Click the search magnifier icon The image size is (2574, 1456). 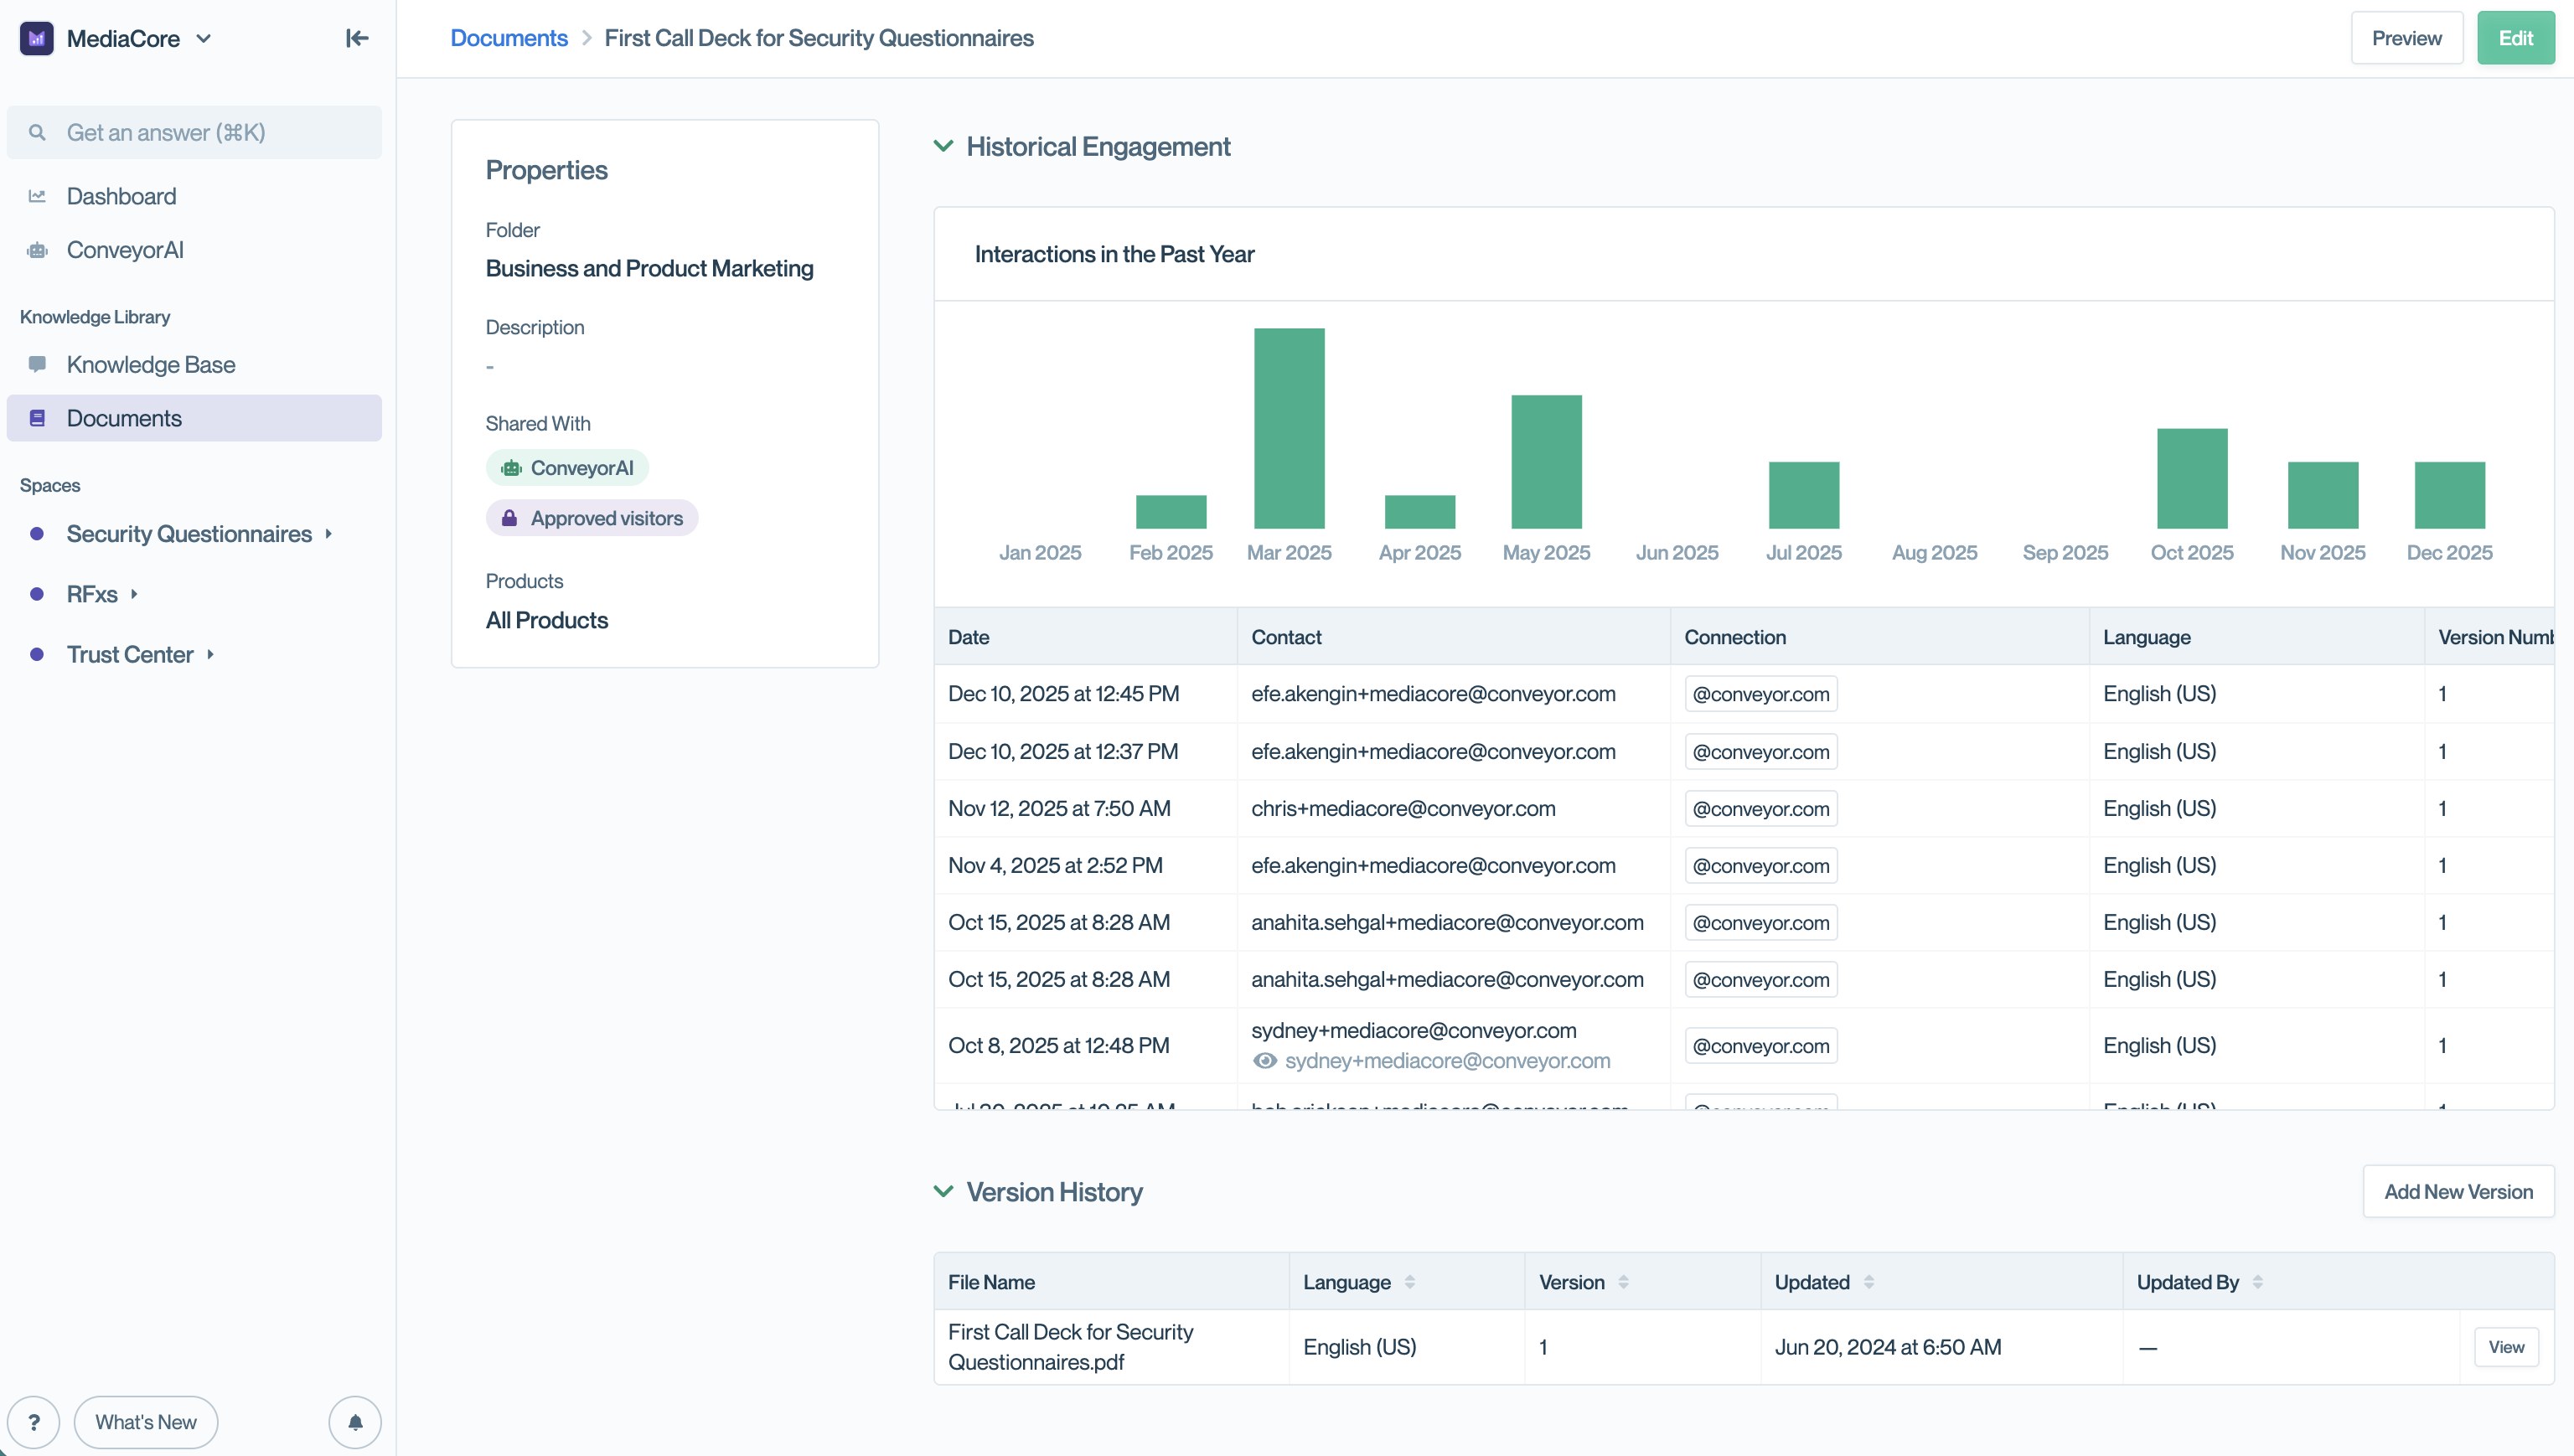[37, 132]
